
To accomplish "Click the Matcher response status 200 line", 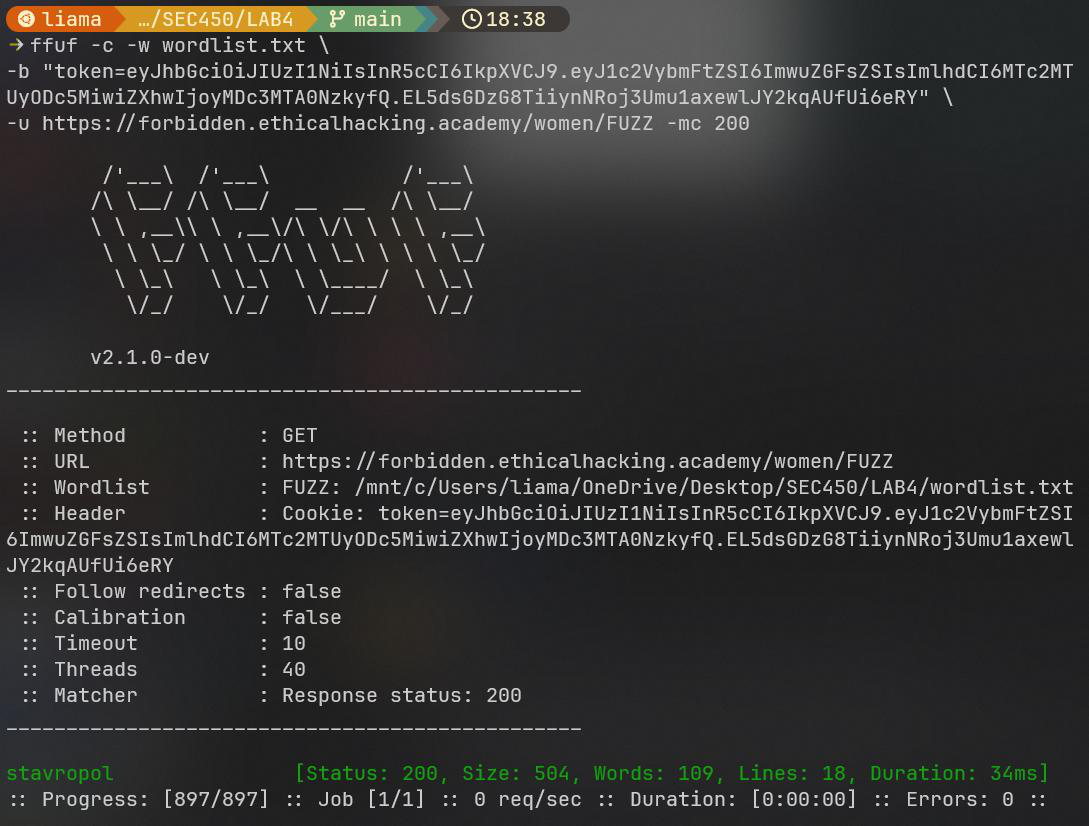I will click(401, 695).
